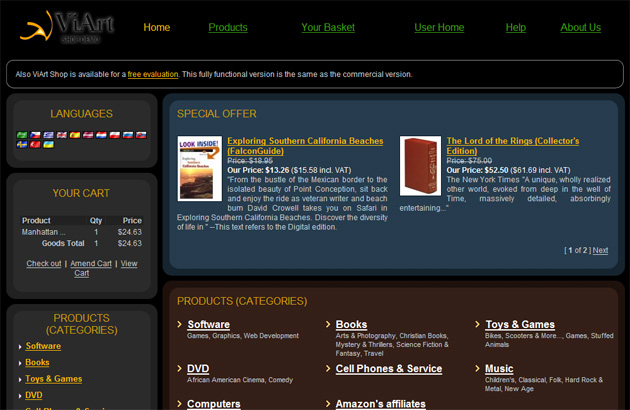Image resolution: width=630 pixels, height=410 pixels.
Task: Click the 'Manhattan ...' cart product row
Action: click(82, 232)
